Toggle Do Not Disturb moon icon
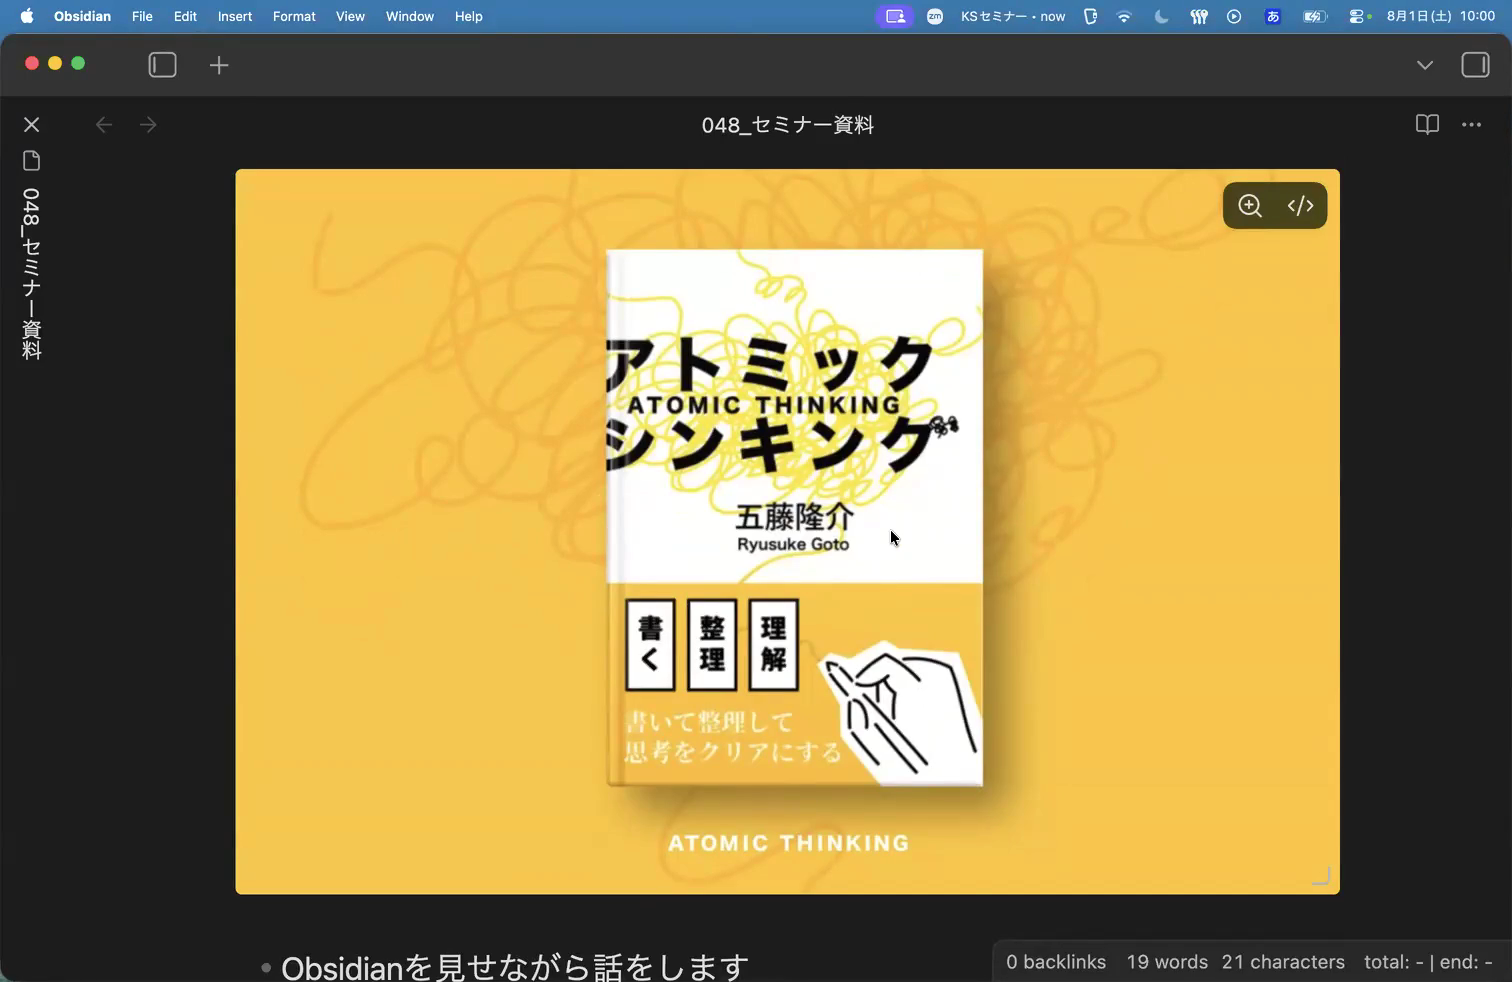The height and width of the screenshot is (982, 1512). click(x=1161, y=16)
